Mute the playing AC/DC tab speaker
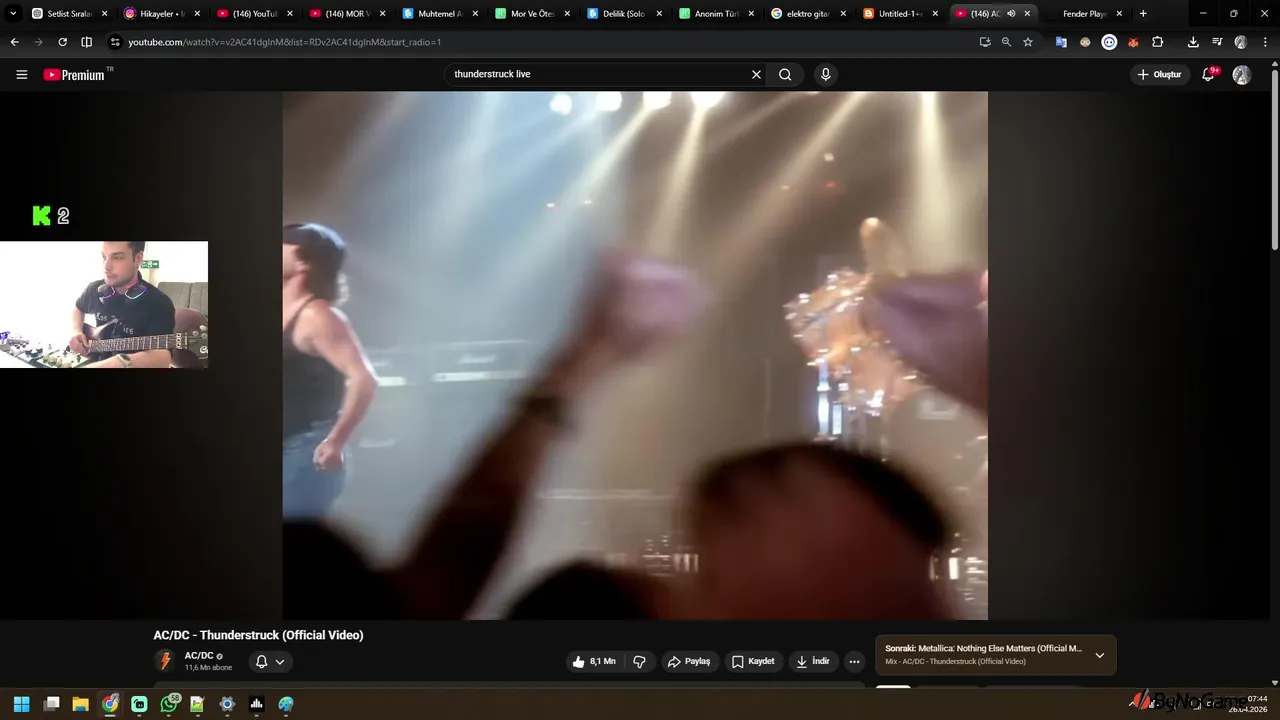Image resolution: width=1280 pixels, height=720 pixels. point(1011,14)
